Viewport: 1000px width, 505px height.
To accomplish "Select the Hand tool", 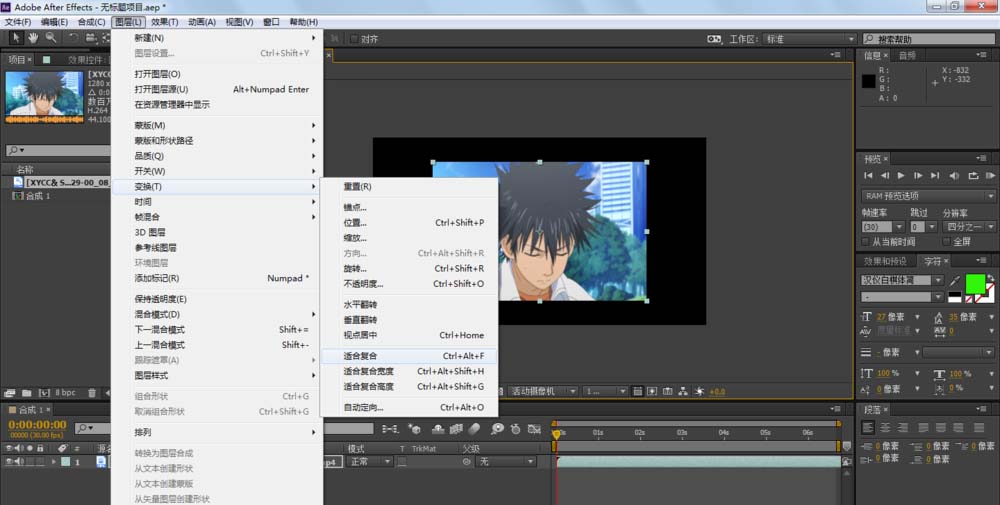I will [x=33, y=38].
